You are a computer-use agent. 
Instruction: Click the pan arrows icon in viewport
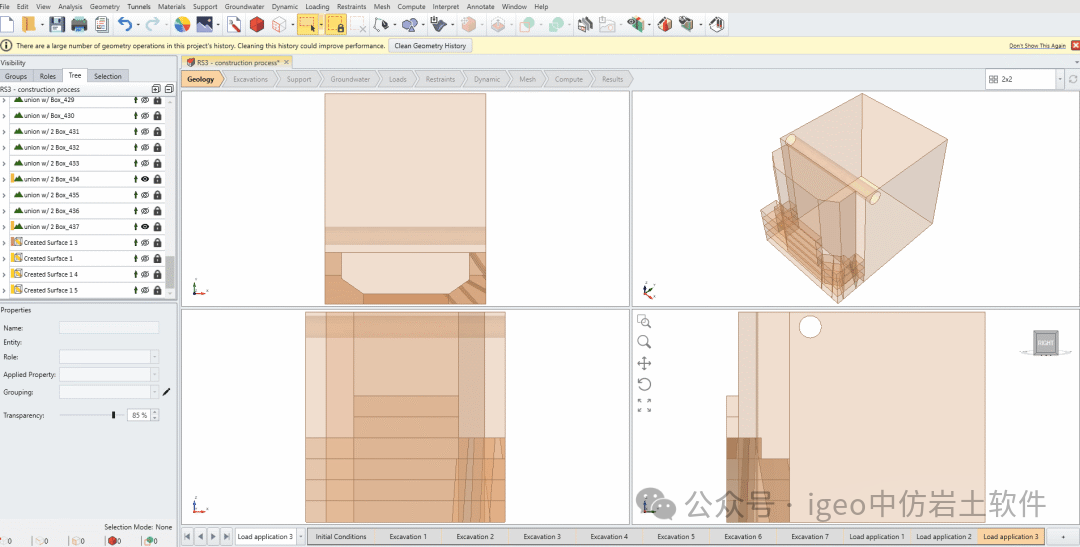[x=644, y=363]
